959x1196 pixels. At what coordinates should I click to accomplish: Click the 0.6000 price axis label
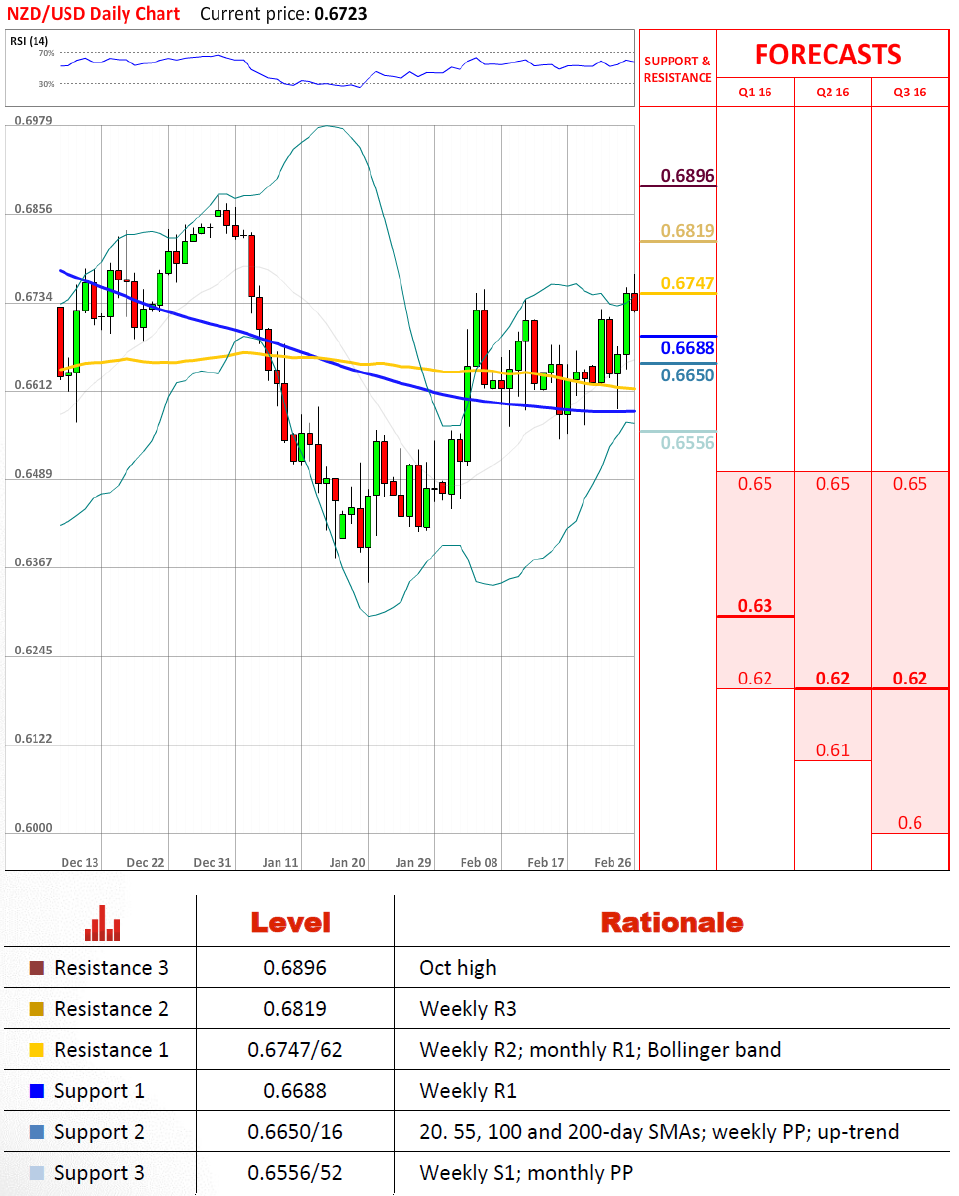coord(34,828)
